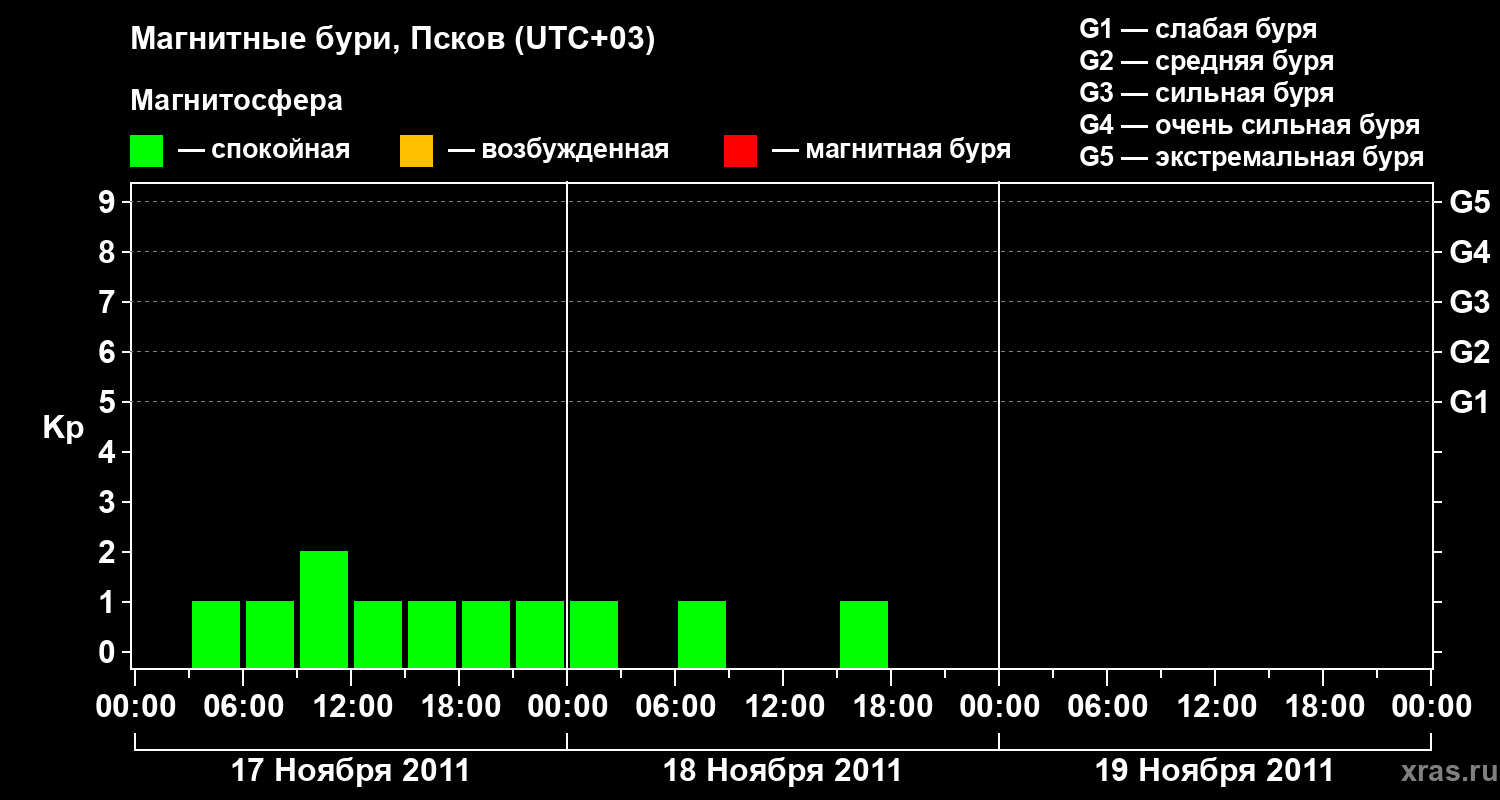Click the 'Kp' axis title

pyautogui.click(x=63, y=428)
